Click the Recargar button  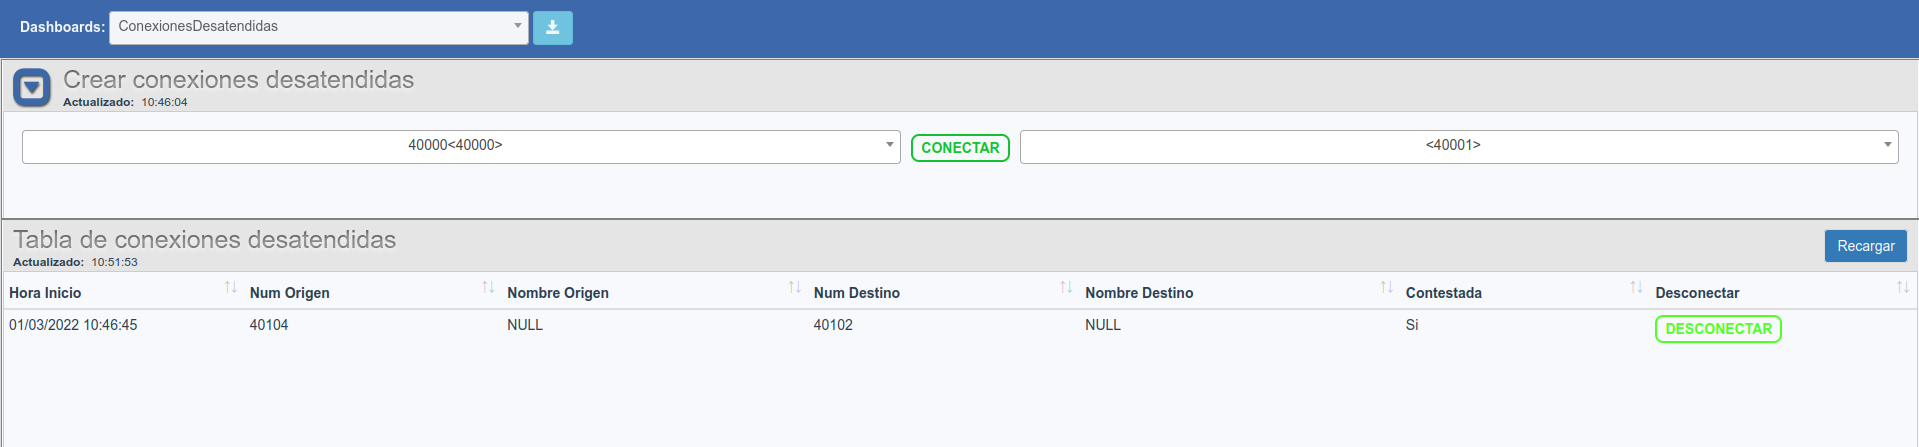tap(1865, 246)
